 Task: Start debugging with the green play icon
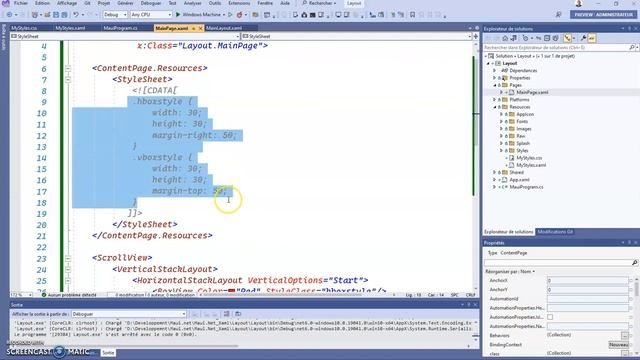coord(178,15)
